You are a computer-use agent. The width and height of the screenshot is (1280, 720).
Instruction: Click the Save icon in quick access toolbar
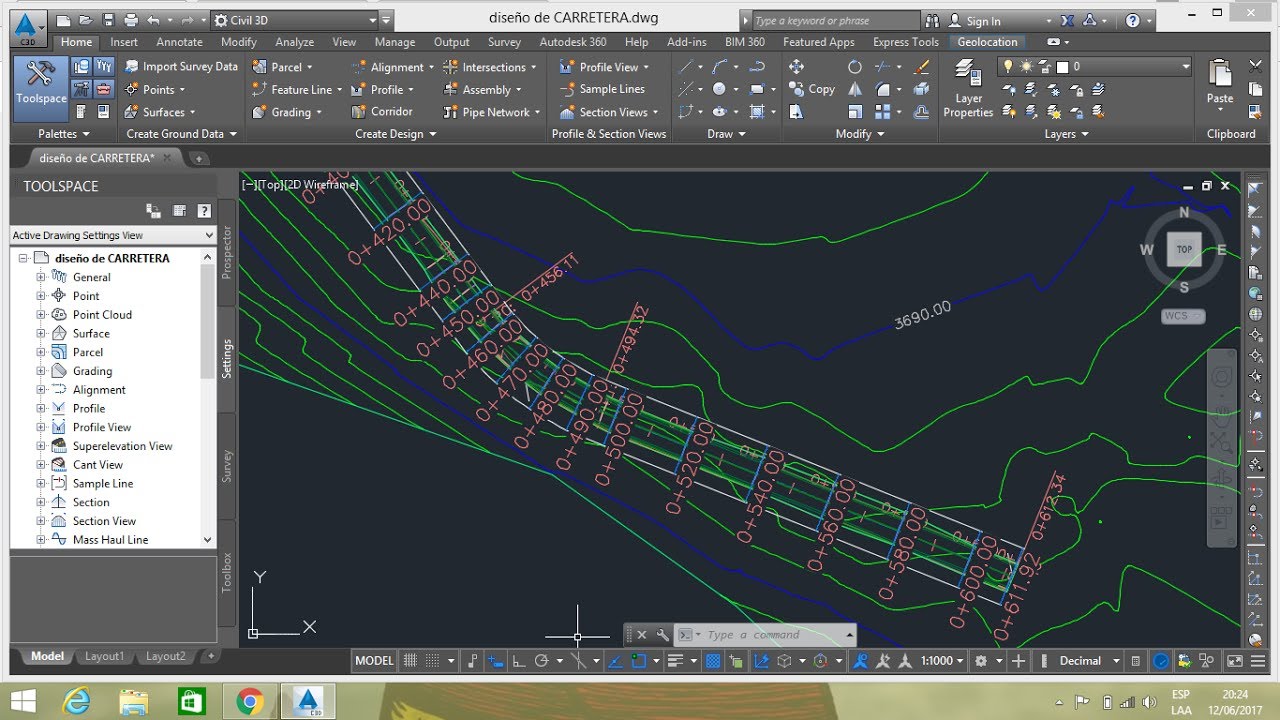(x=109, y=20)
